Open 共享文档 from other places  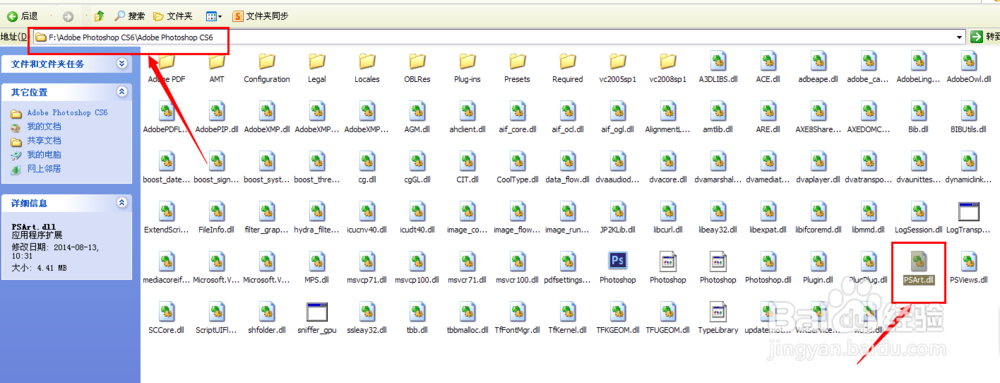(x=43, y=141)
